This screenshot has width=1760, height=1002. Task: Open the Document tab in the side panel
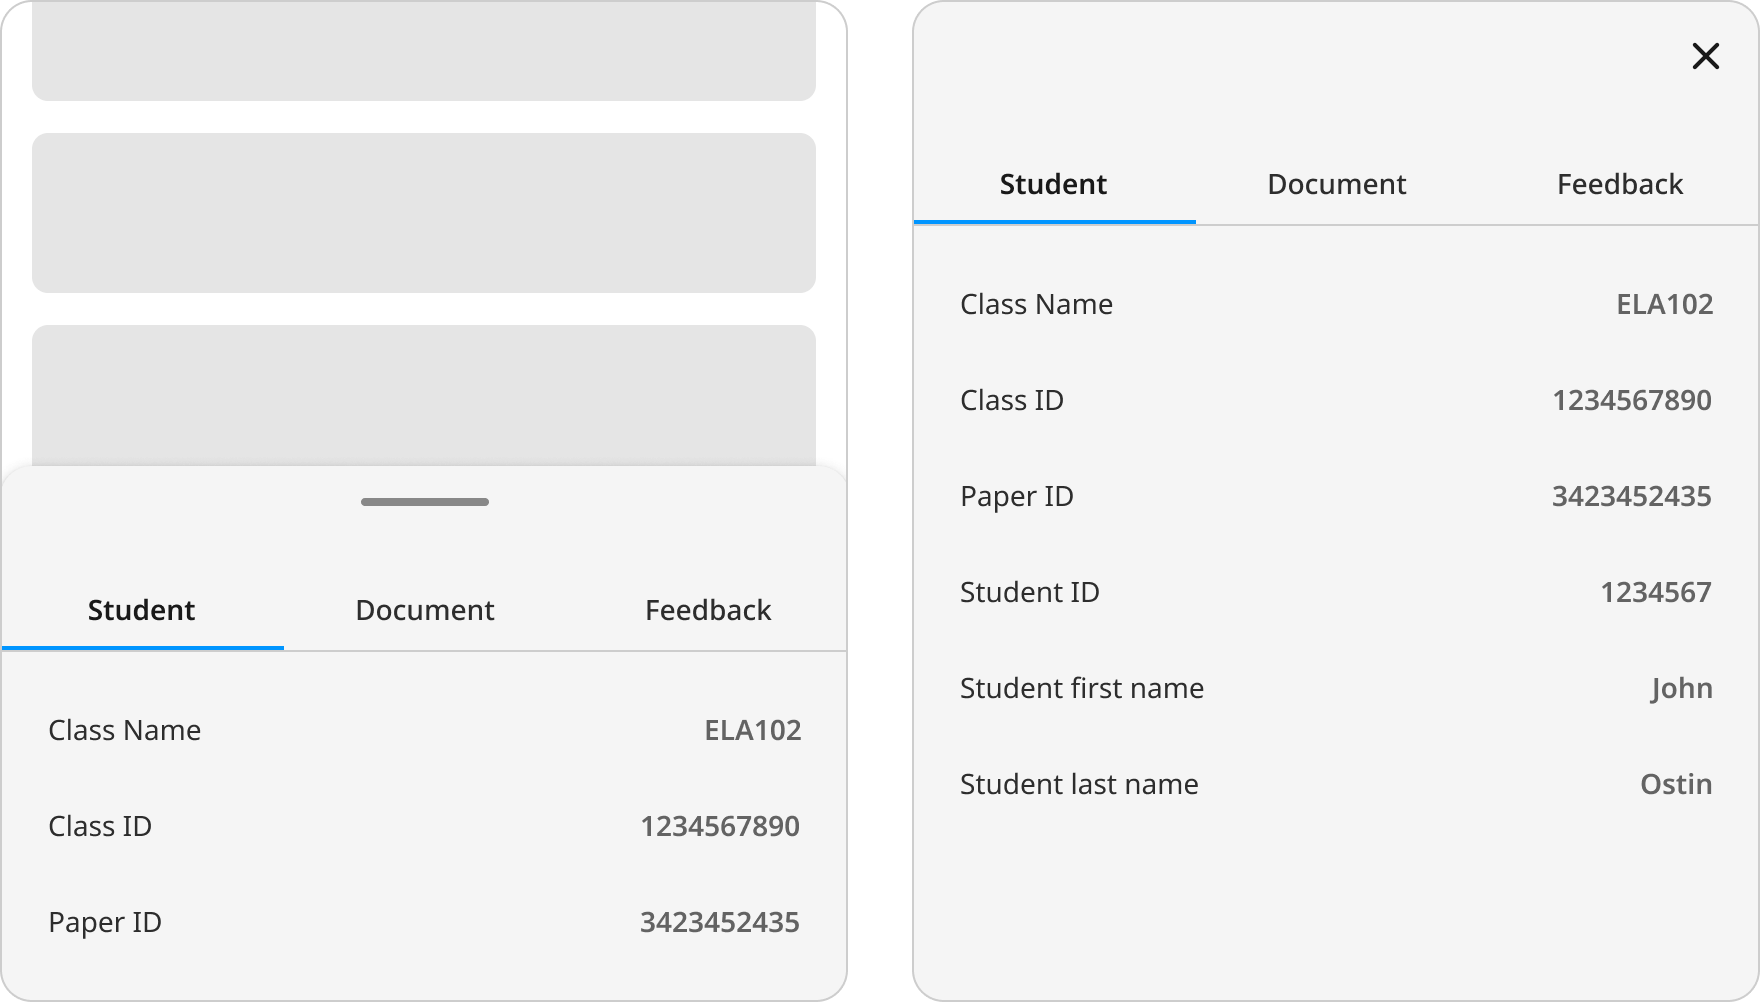click(1337, 184)
